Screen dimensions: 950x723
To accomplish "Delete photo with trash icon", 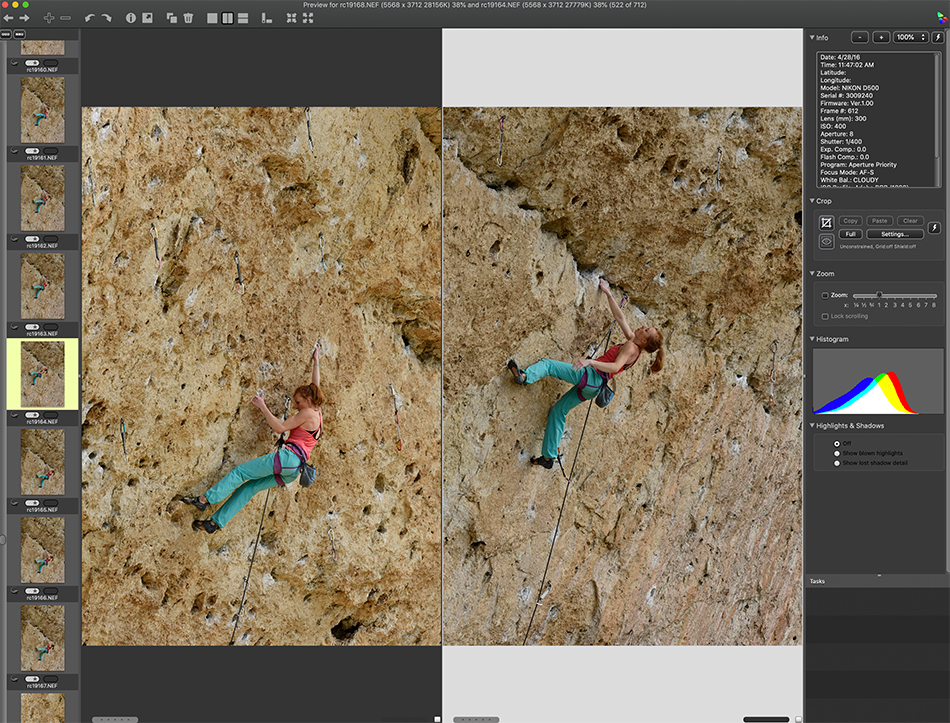I will pos(188,18).
